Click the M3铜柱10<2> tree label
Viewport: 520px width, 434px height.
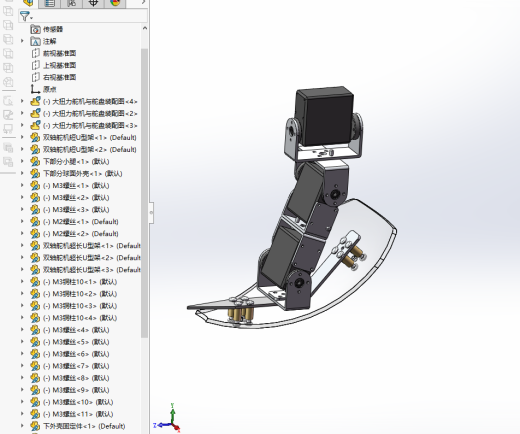80,294
